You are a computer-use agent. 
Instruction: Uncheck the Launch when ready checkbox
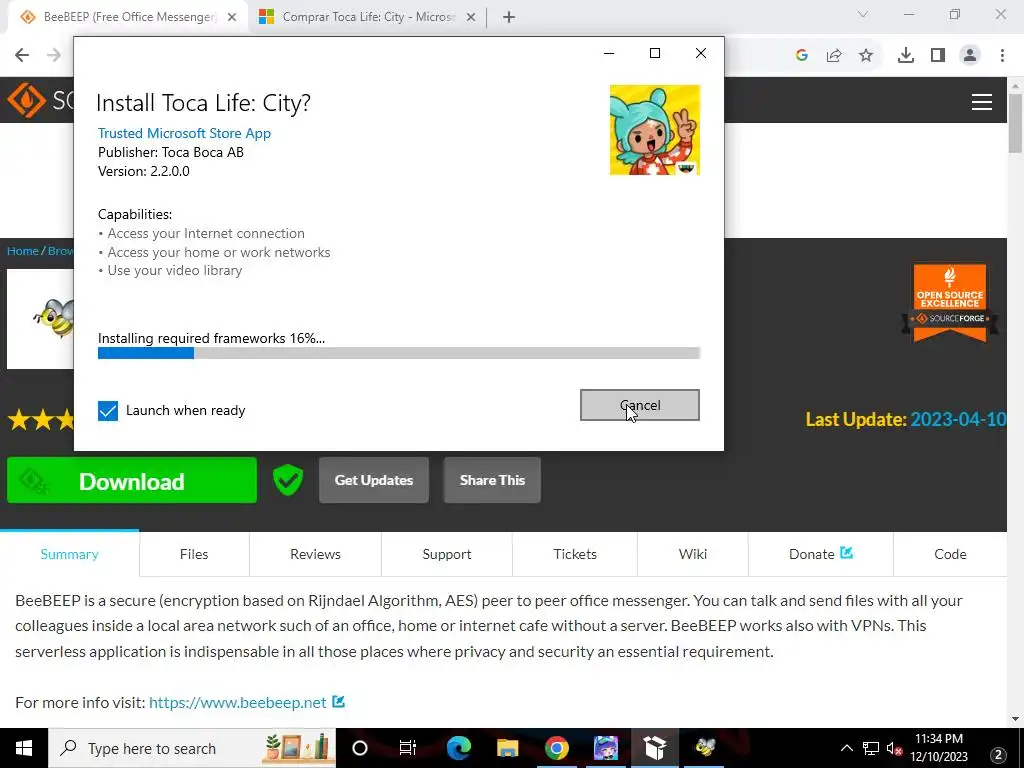[108, 411]
